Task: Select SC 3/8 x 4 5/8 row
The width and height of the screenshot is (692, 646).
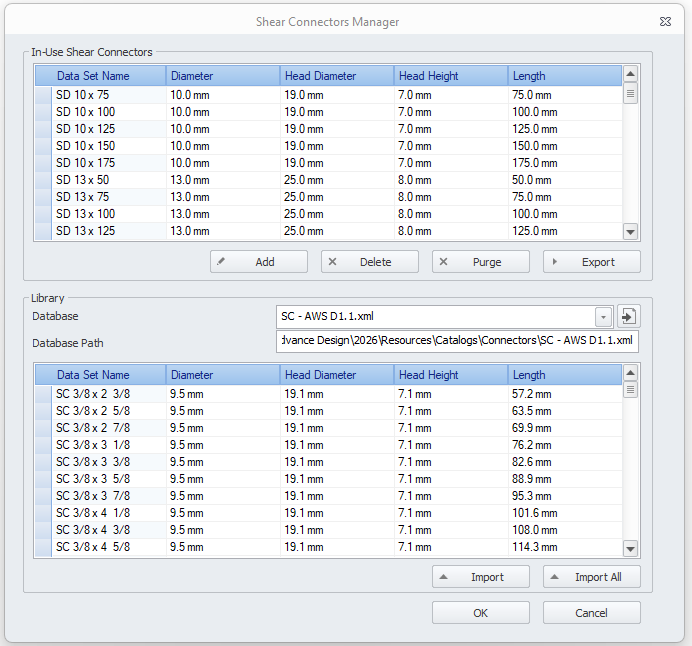Action: coord(328,547)
